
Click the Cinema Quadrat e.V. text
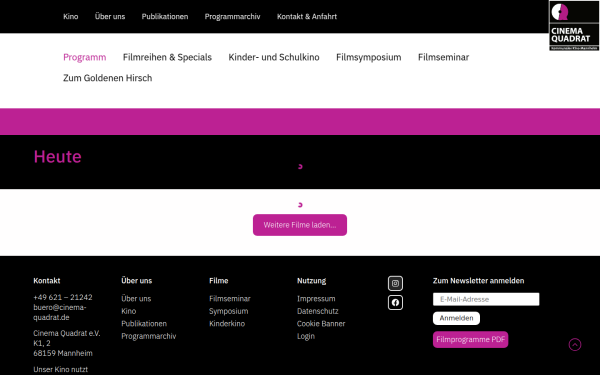67,333
